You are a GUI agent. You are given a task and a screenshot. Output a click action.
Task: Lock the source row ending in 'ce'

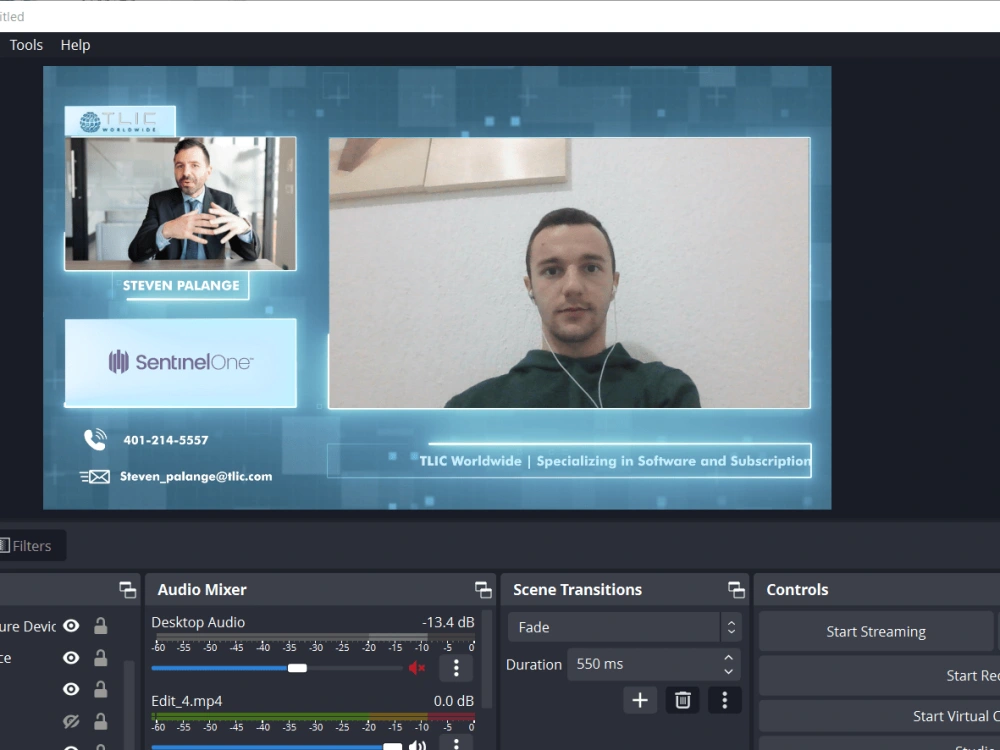coord(101,658)
